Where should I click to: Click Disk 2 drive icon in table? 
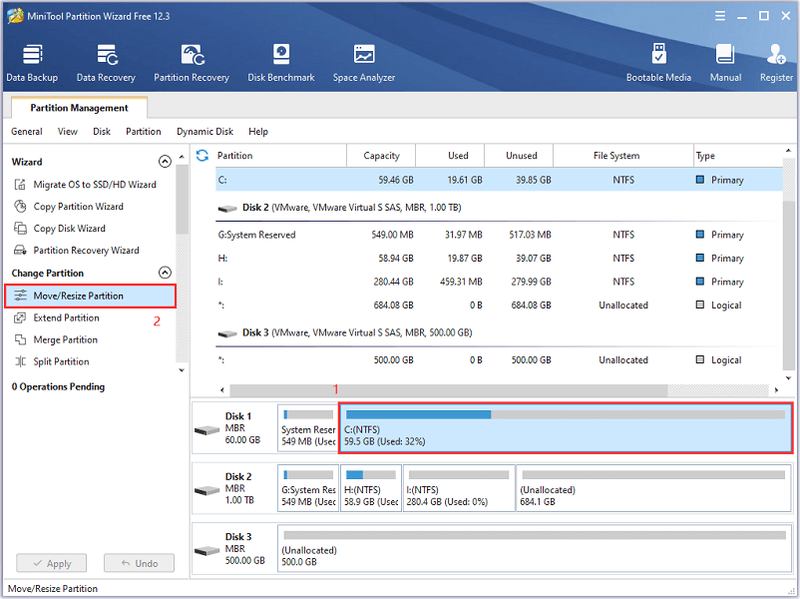[228, 209]
